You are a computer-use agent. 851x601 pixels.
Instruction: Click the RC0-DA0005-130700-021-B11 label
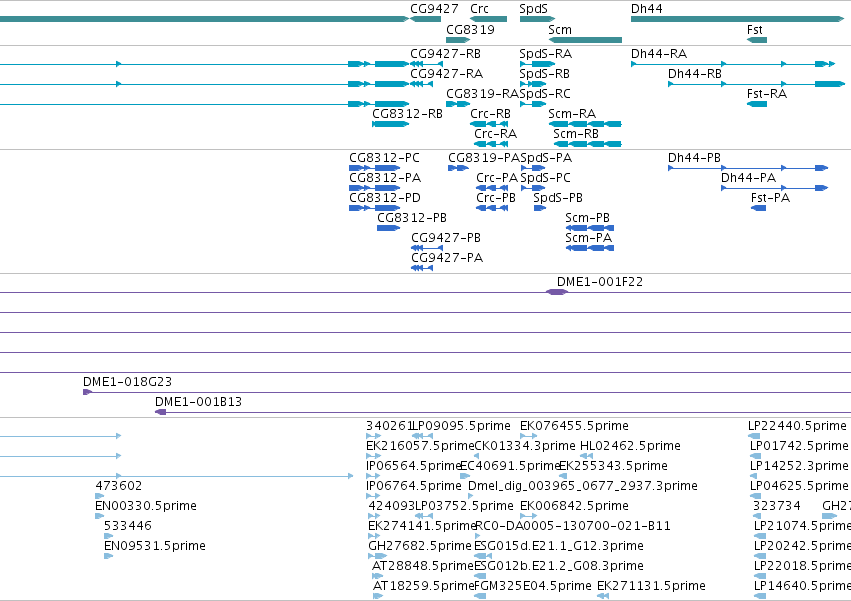(x=573, y=526)
